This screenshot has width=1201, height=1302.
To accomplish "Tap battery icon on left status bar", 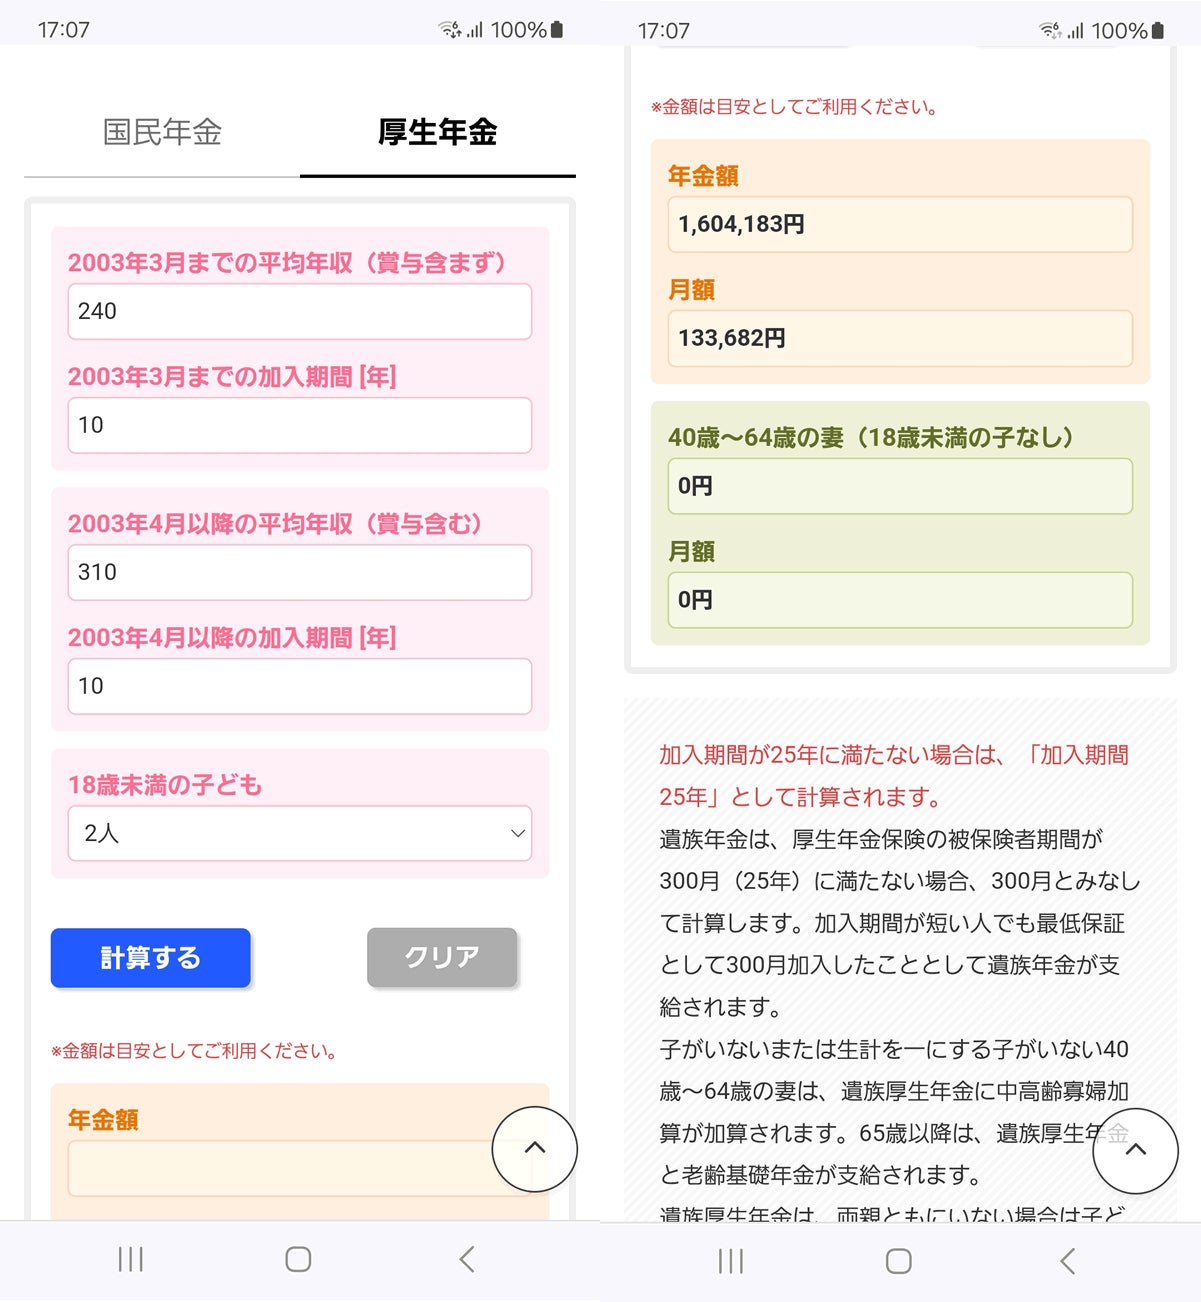I will coord(557,30).
